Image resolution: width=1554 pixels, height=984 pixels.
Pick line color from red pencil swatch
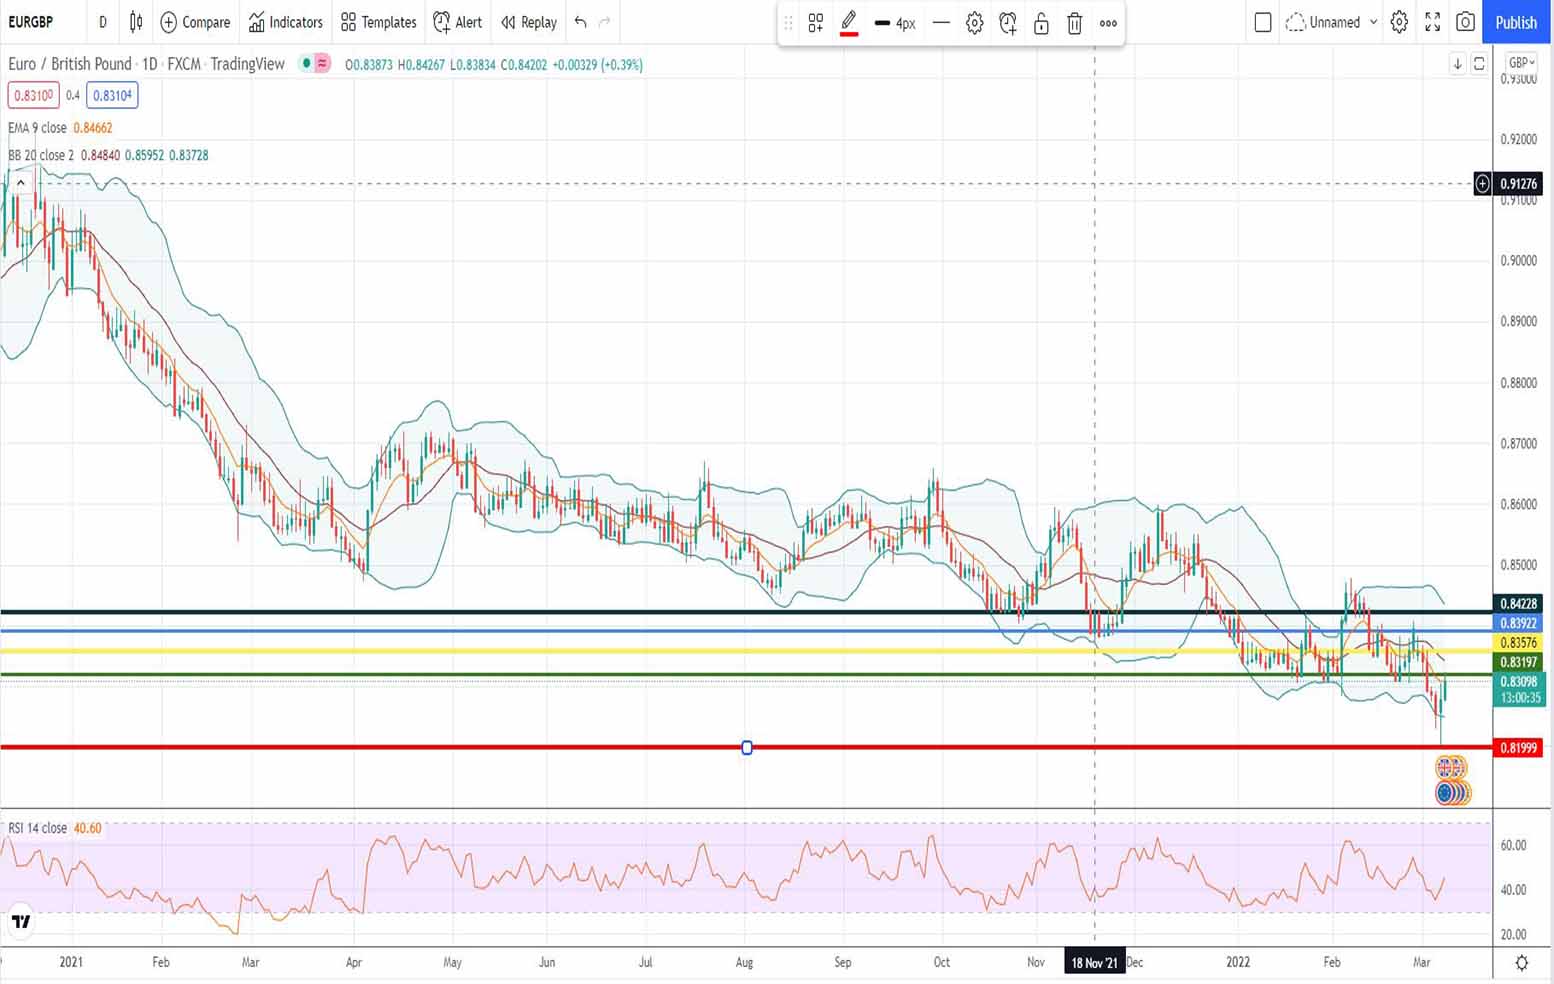[849, 23]
